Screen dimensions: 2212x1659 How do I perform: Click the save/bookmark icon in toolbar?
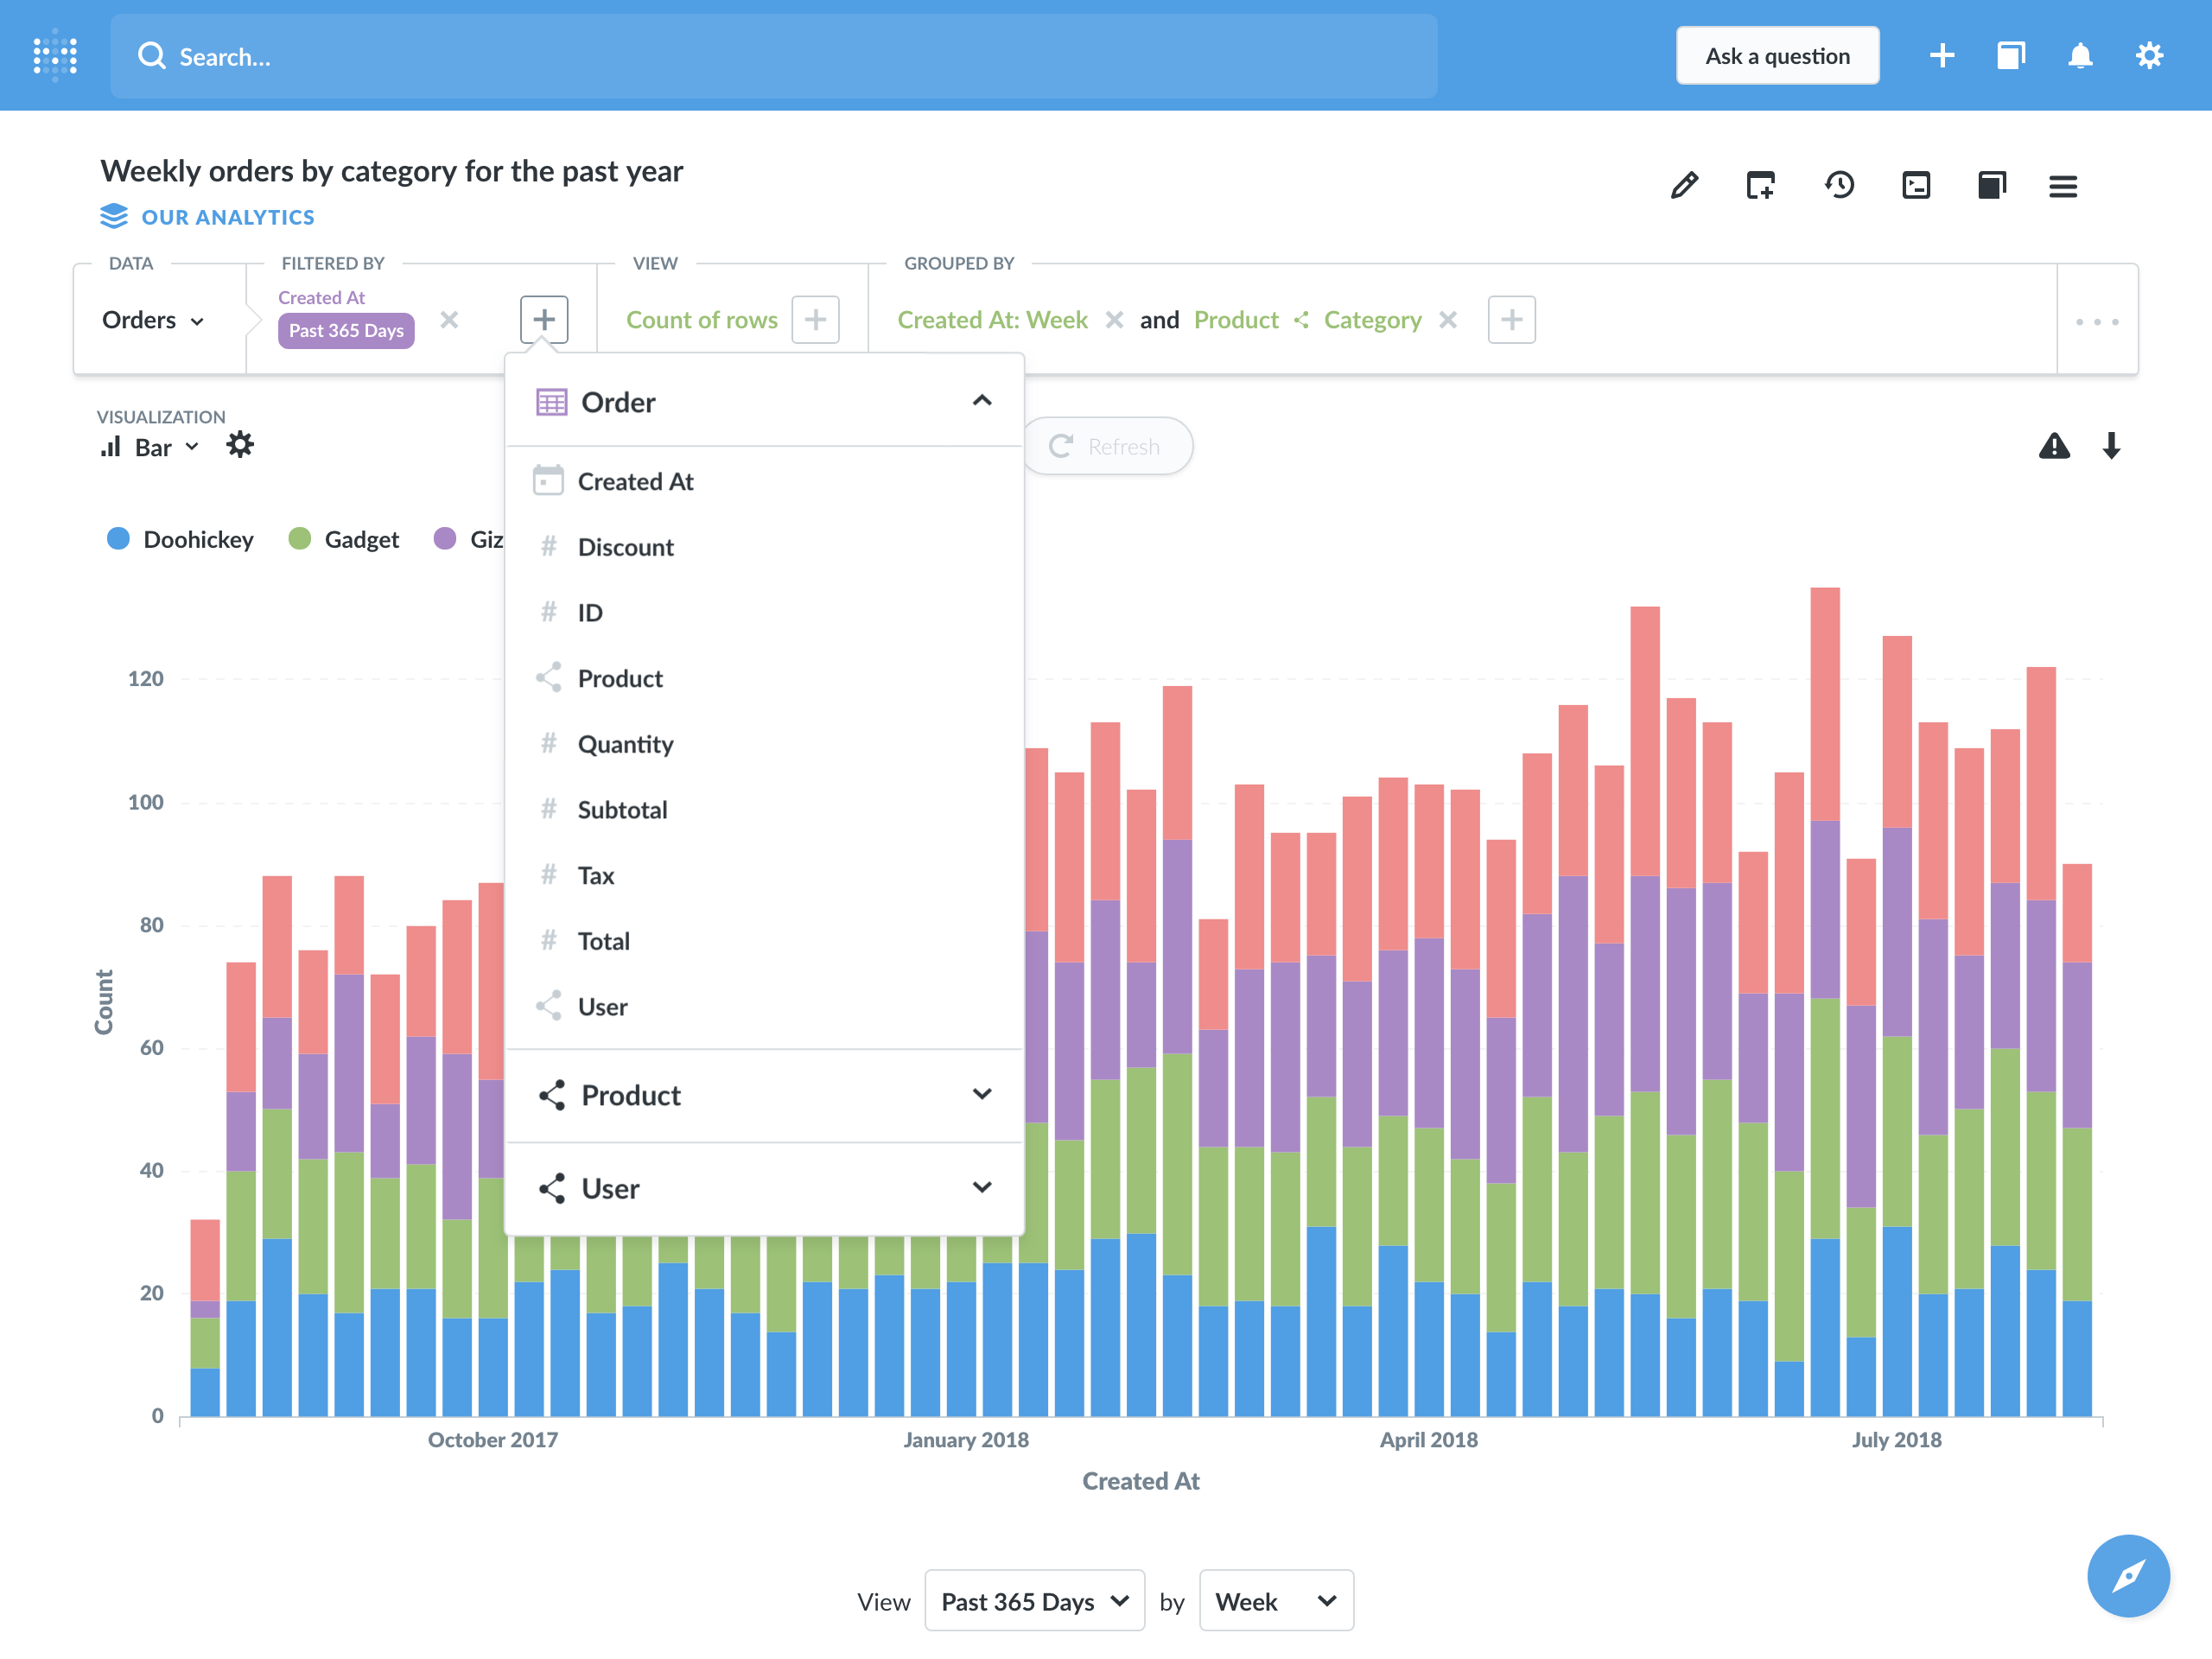coord(1993,185)
